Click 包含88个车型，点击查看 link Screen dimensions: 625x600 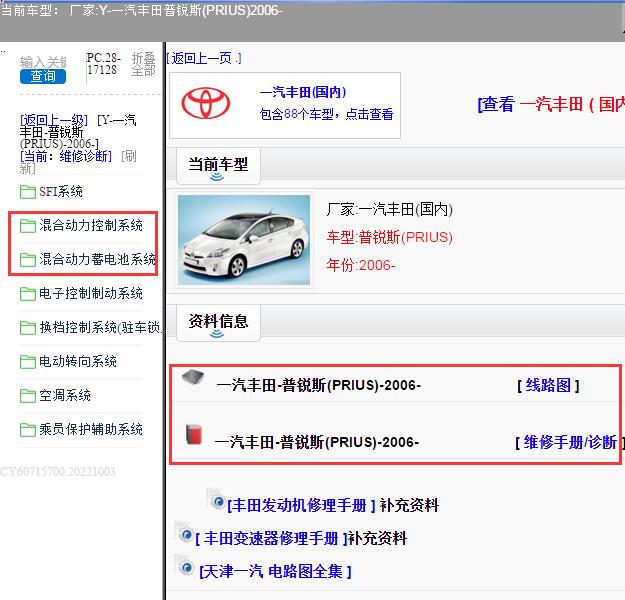click(x=326, y=114)
